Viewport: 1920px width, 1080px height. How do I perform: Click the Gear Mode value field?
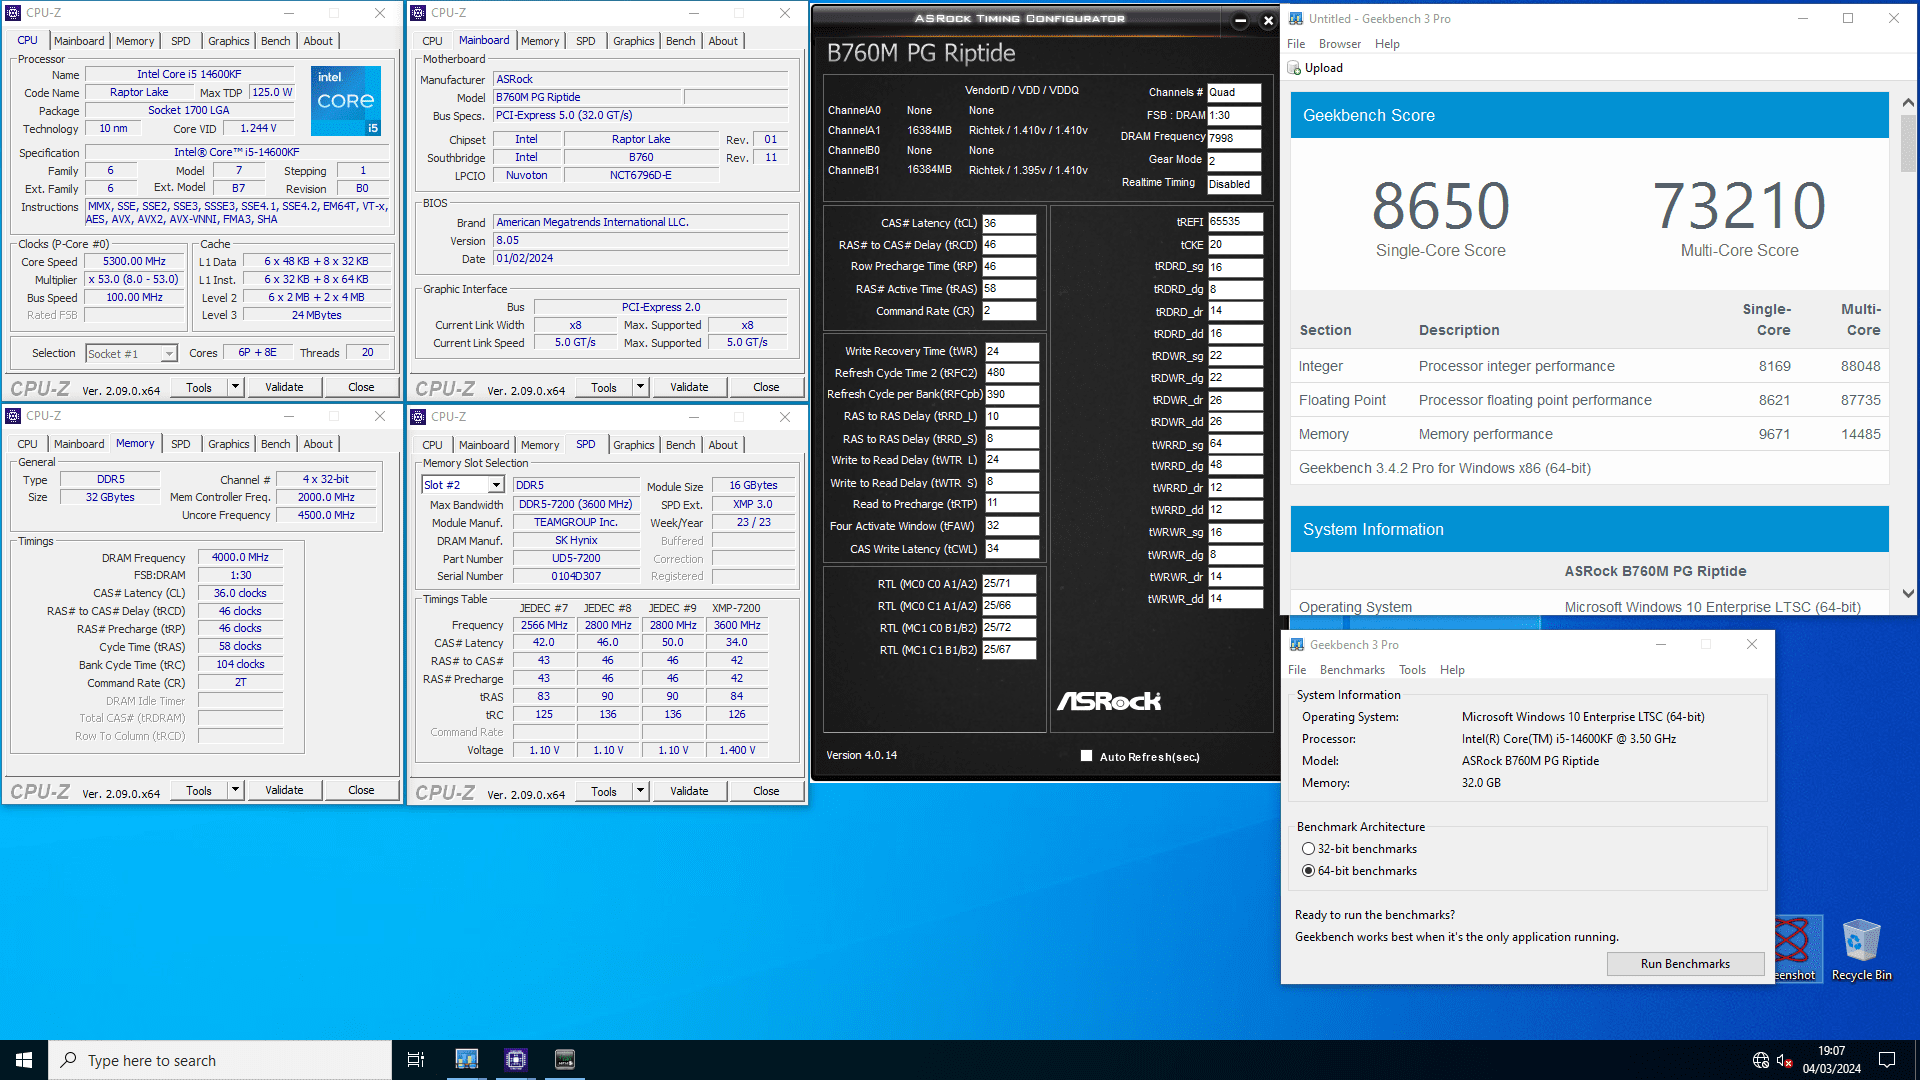tap(1234, 161)
